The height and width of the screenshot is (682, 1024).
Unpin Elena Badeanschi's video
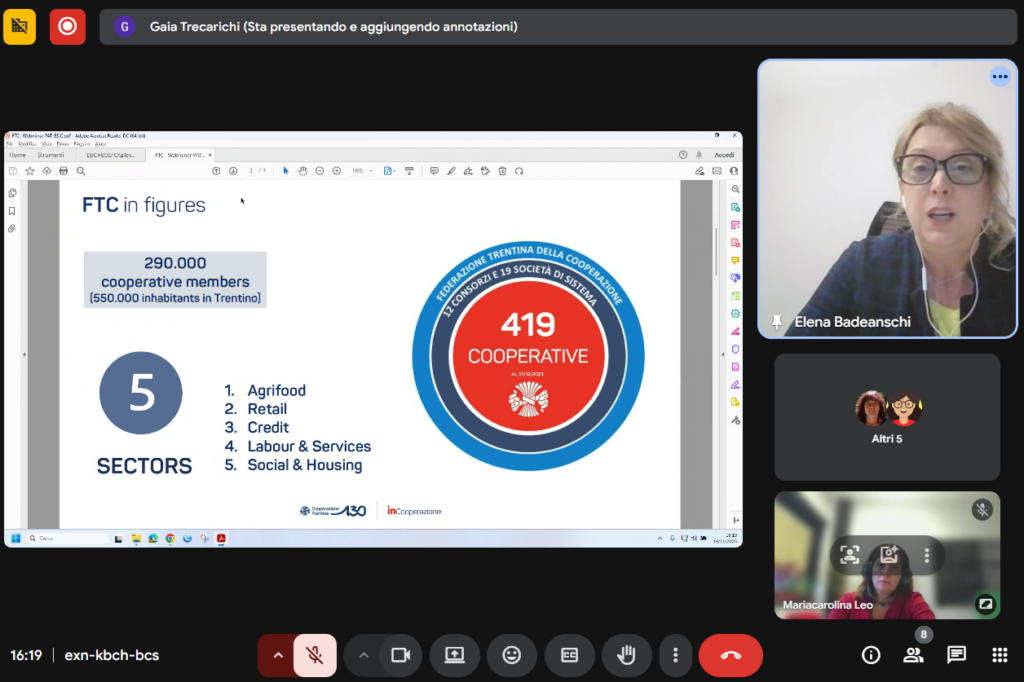coord(777,322)
